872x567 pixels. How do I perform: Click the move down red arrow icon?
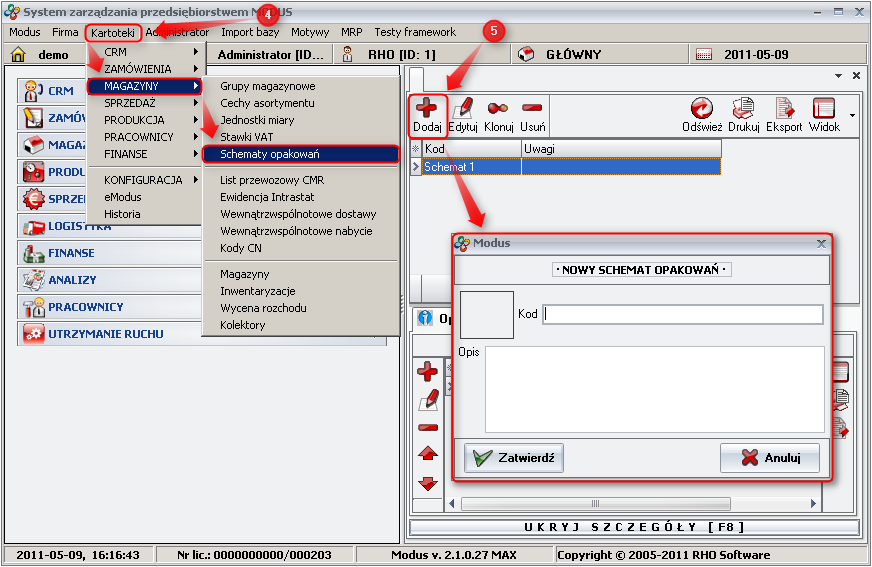click(428, 483)
